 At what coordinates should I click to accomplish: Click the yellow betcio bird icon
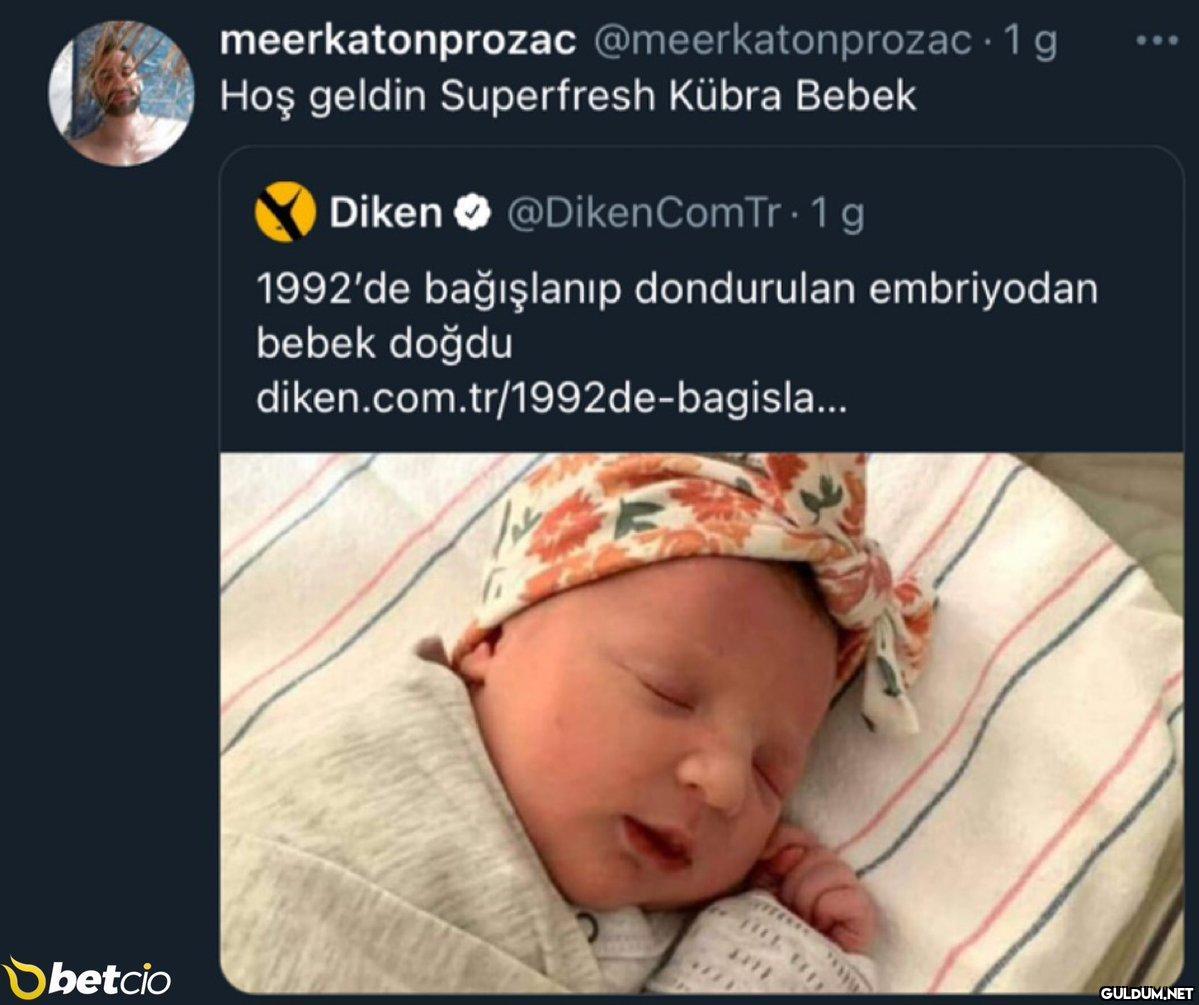click(24, 979)
